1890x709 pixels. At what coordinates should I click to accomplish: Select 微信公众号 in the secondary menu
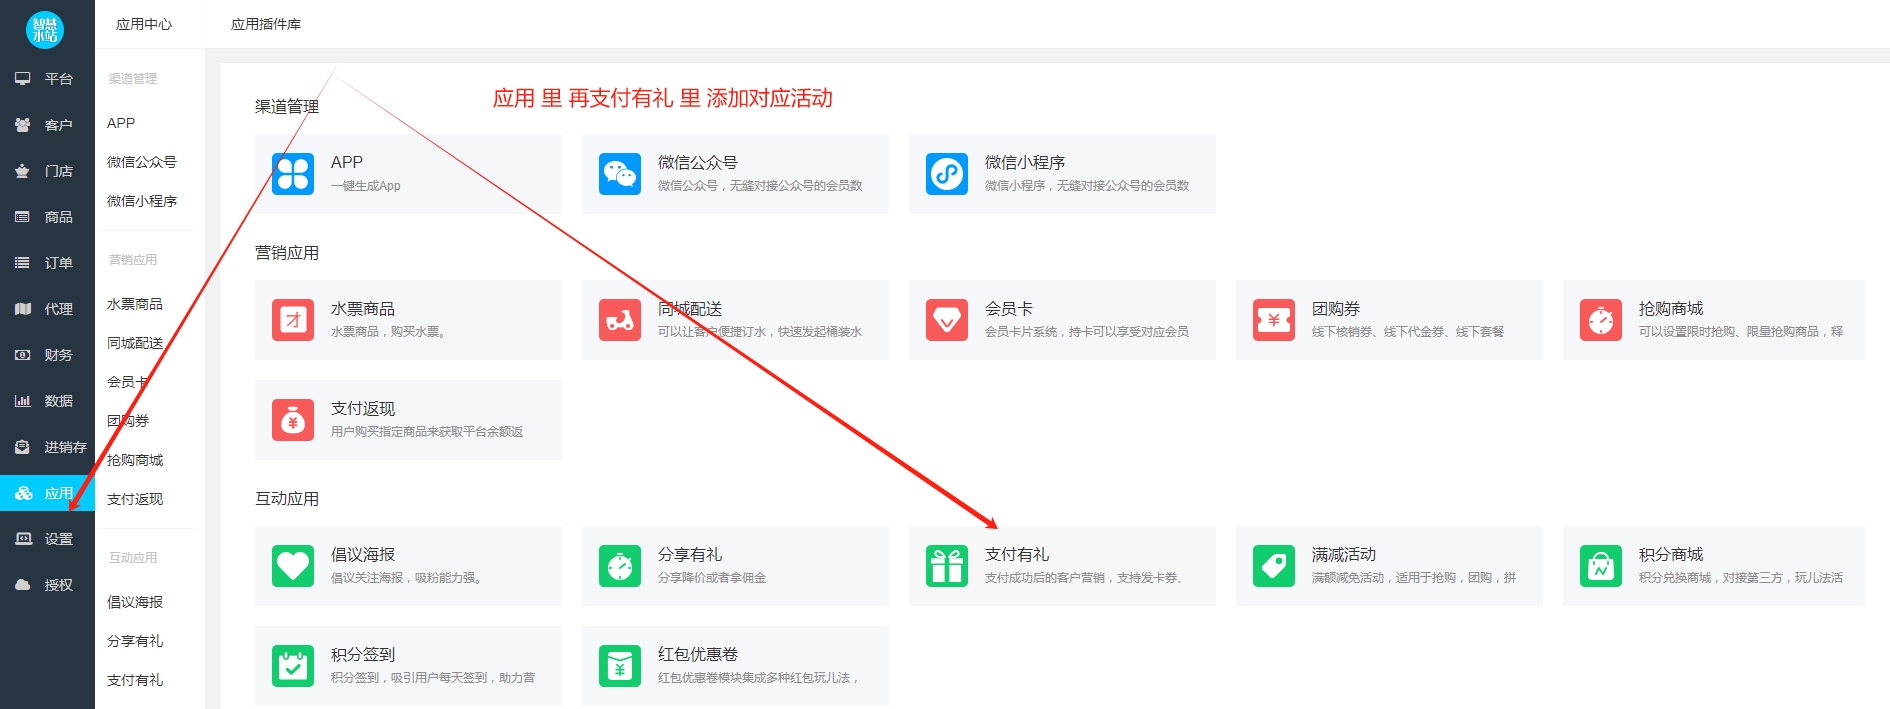pyautogui.click(x=142, y=162)
